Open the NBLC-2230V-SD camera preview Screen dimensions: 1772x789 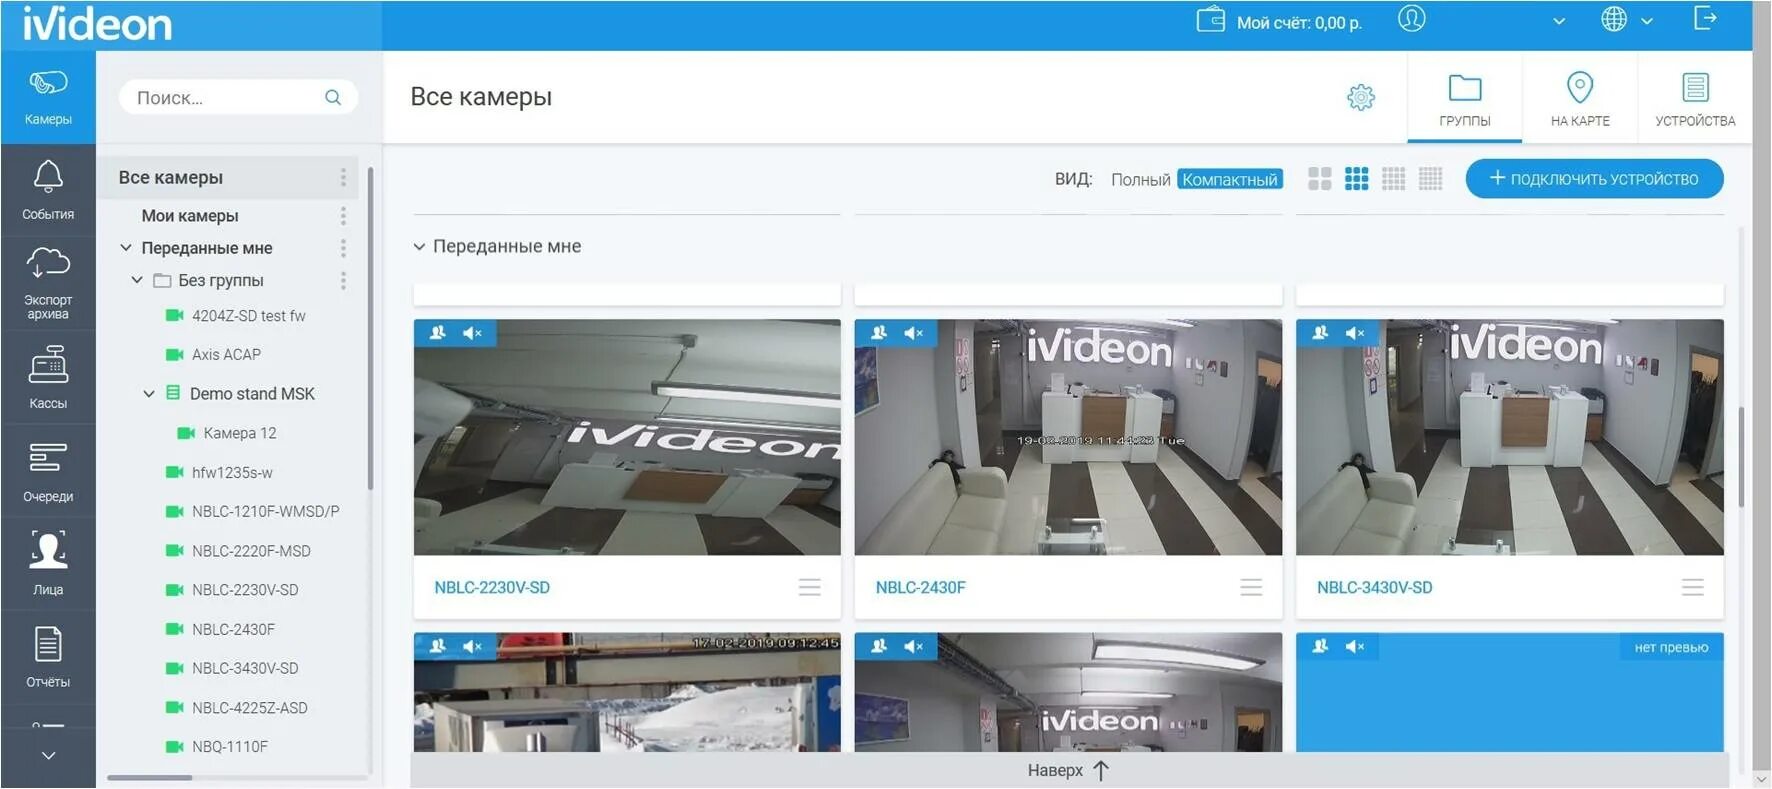click(x=627, y=437)
